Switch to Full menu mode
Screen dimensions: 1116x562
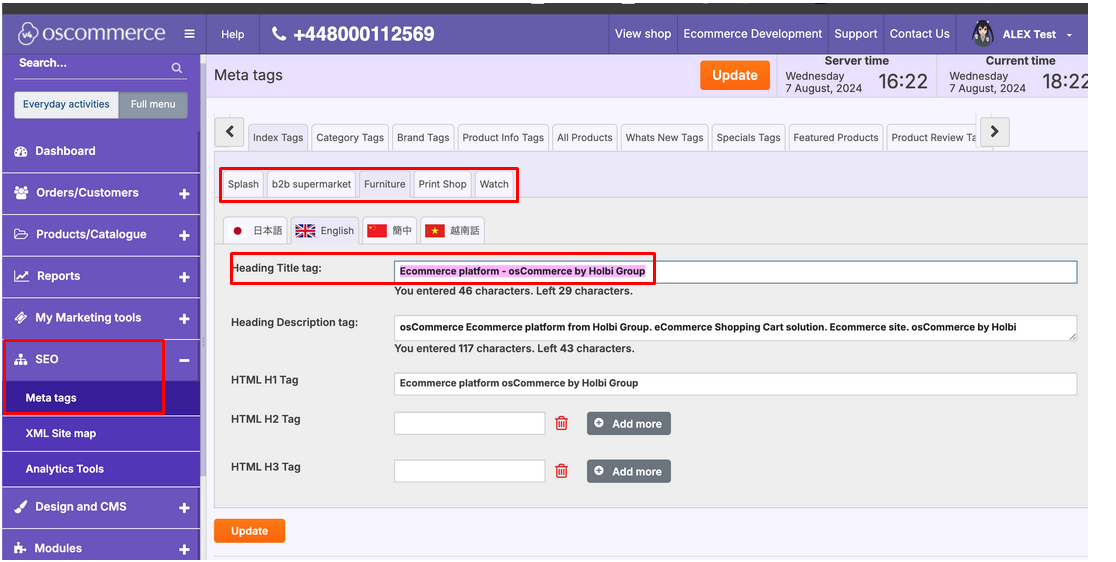click(153, 104)
